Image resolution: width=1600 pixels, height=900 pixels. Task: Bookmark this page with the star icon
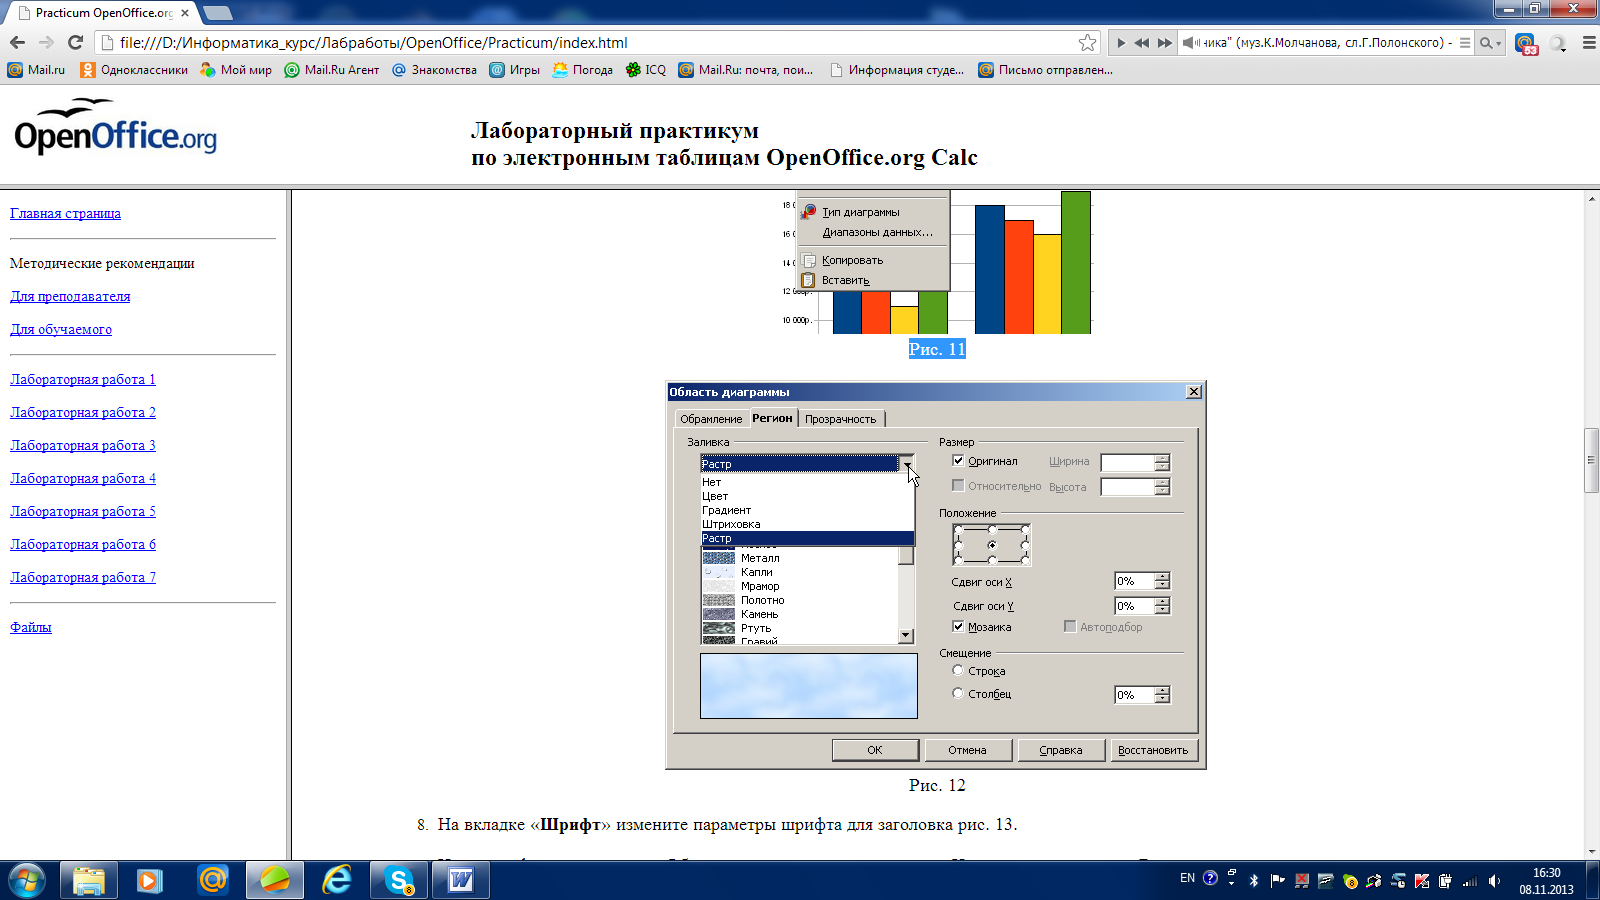1088,42
